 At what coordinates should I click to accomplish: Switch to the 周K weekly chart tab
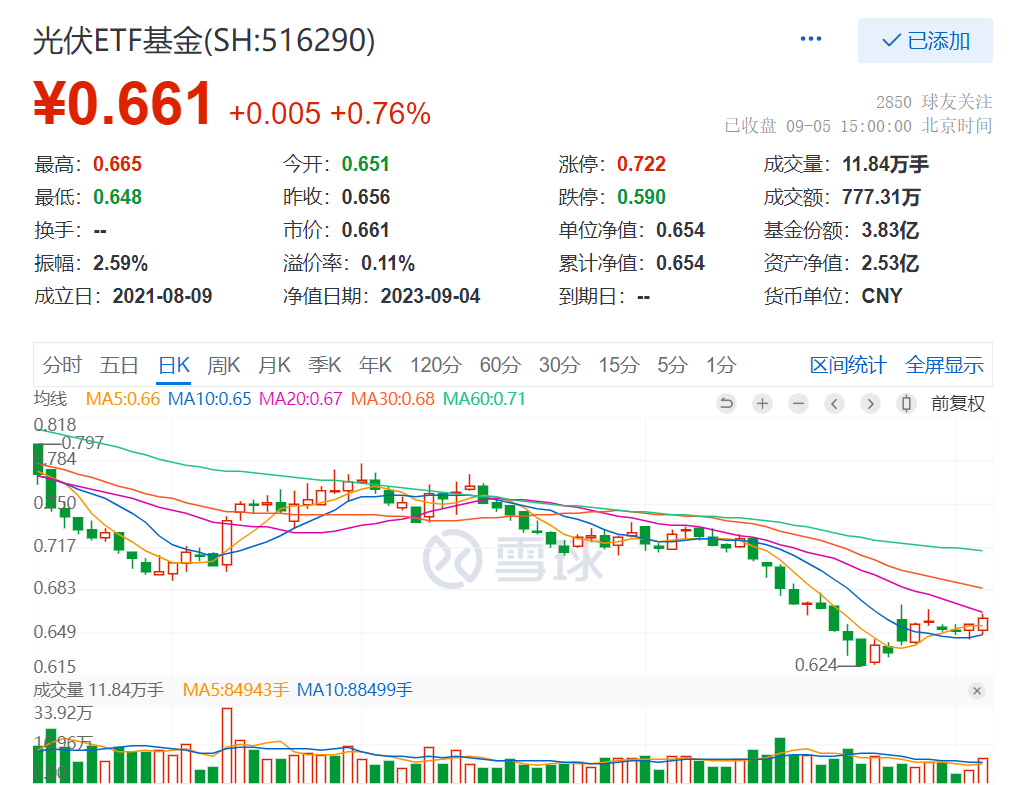pyautogui.click(x=223, y=365)
